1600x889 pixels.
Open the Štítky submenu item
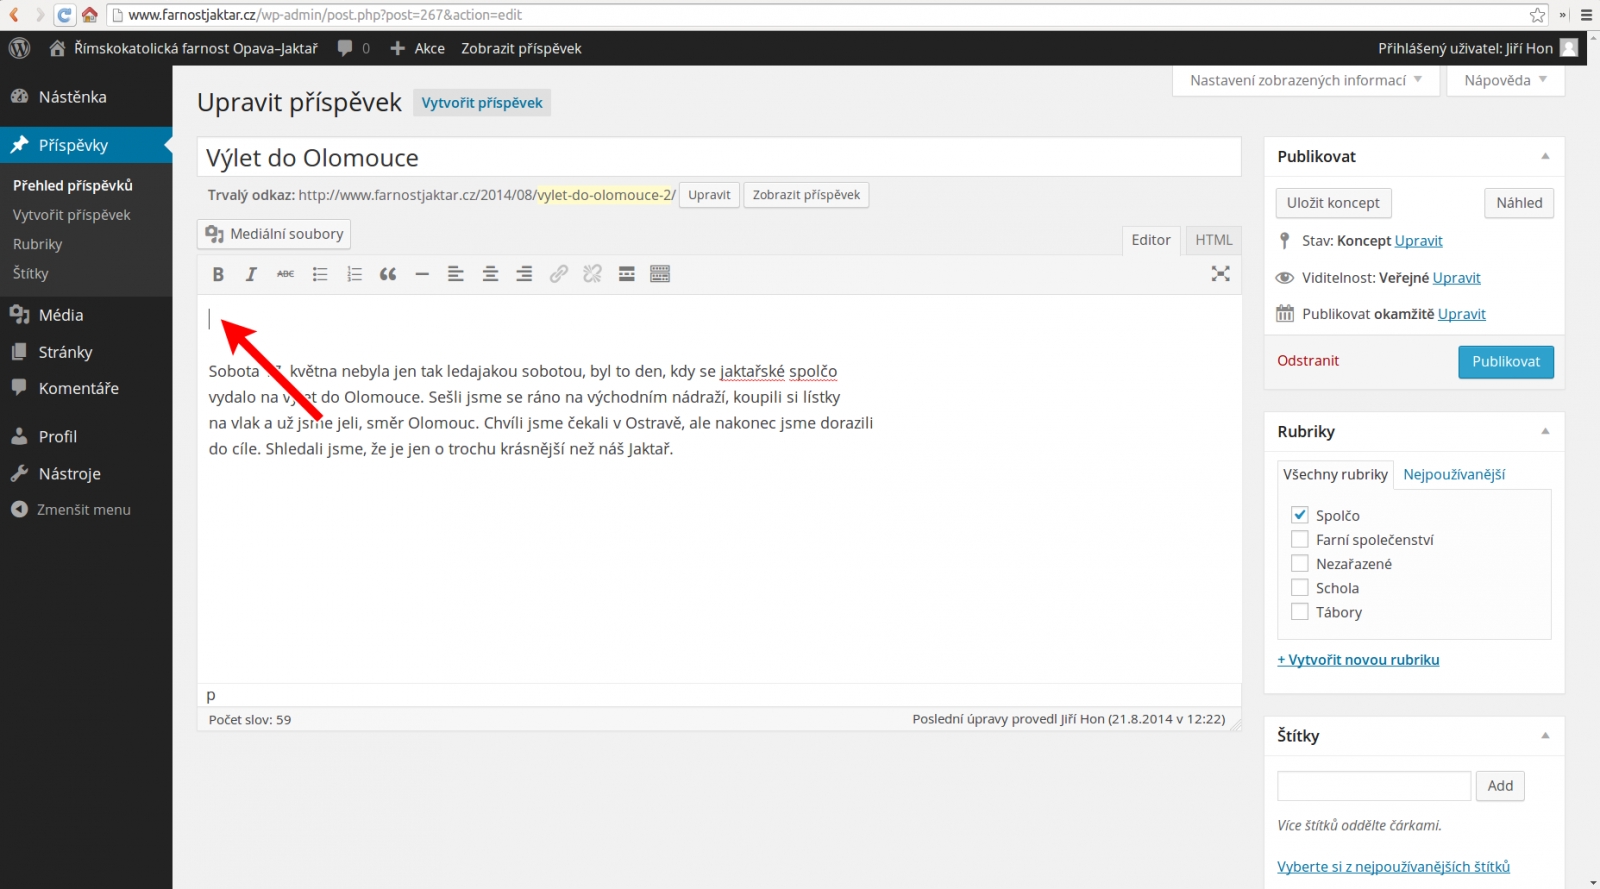click(x=31, y=273)
